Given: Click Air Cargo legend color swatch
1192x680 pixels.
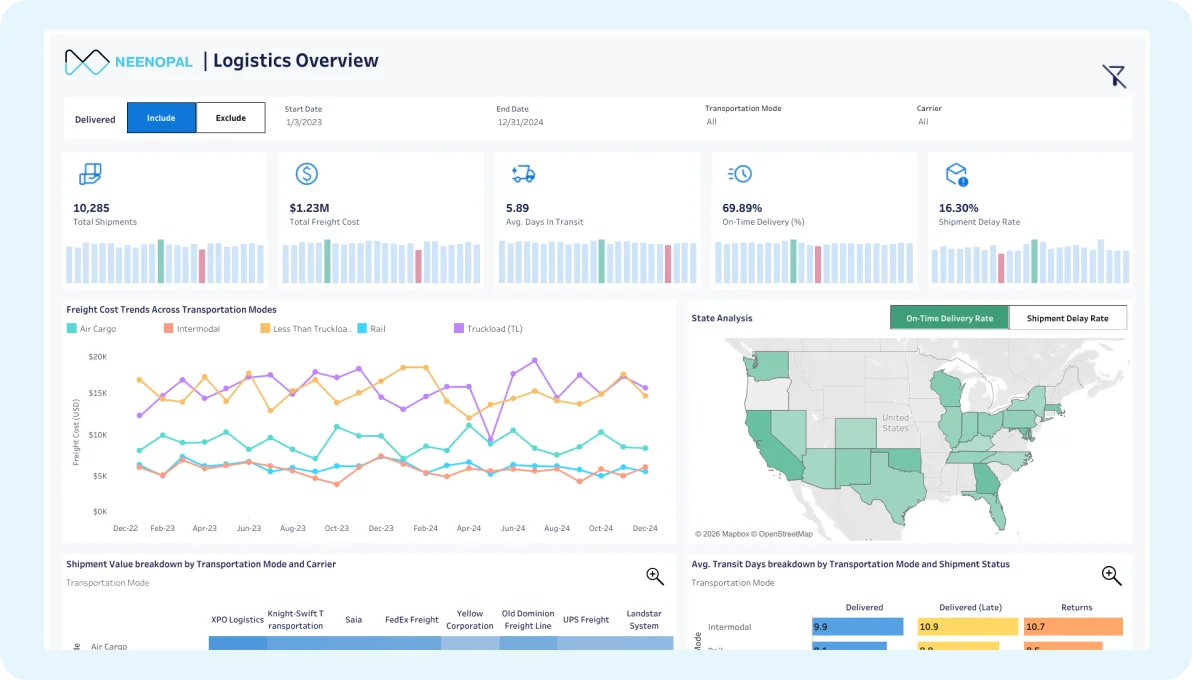Looking at the screenshot, I should (x=71, y=329).
